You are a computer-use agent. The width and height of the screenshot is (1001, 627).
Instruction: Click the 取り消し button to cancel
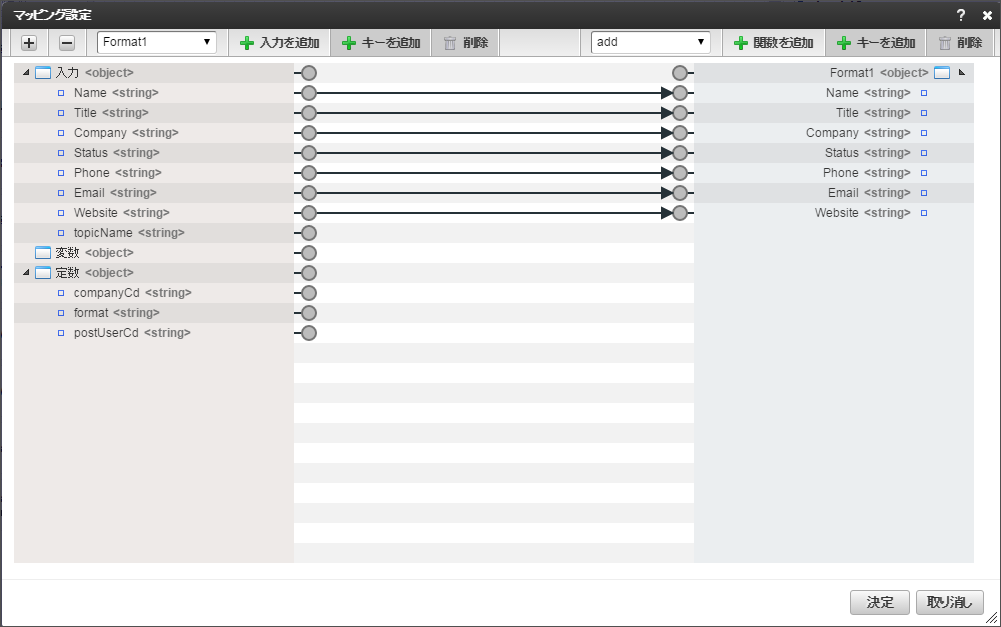(947, 602)
